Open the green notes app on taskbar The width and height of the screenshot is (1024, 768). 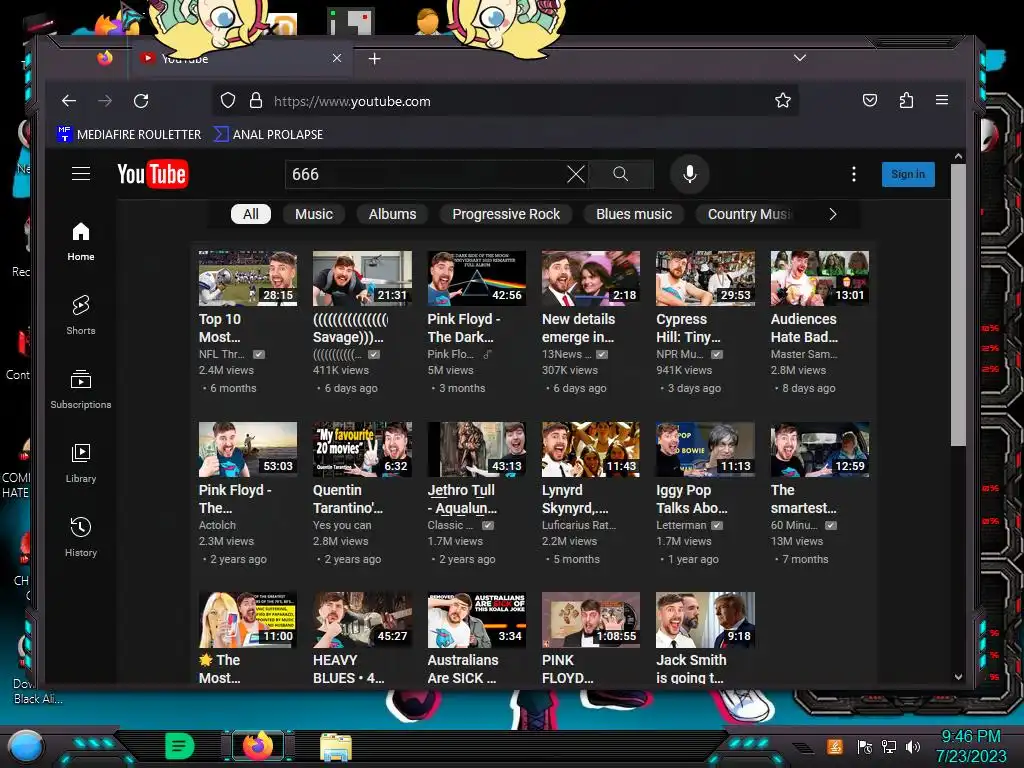(x=180, y=746)
